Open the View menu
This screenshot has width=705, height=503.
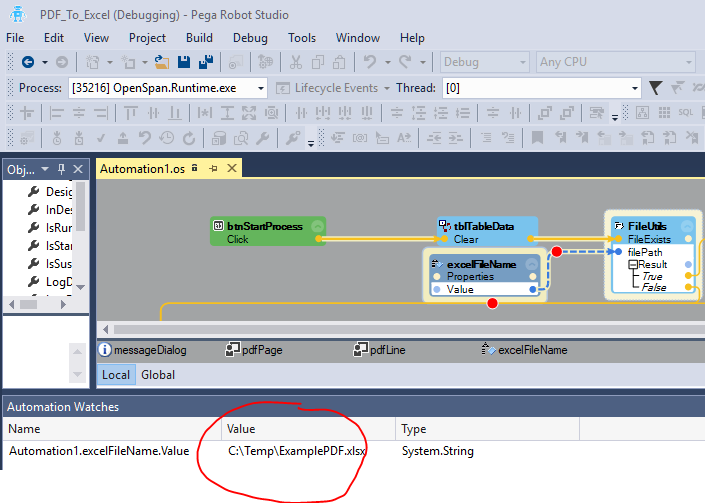coord(96,38)
